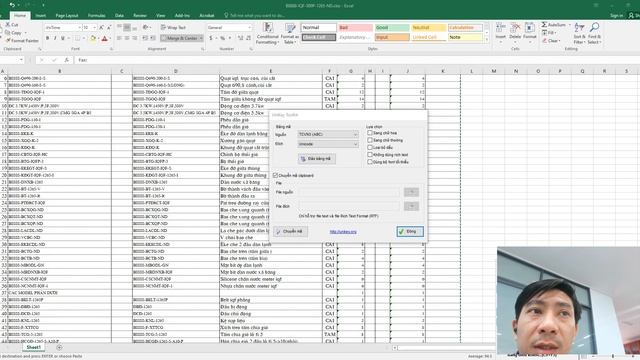640x360 pixels.
Task: Click the Insert Function fx icon
Action: click(x=67, y=60)
